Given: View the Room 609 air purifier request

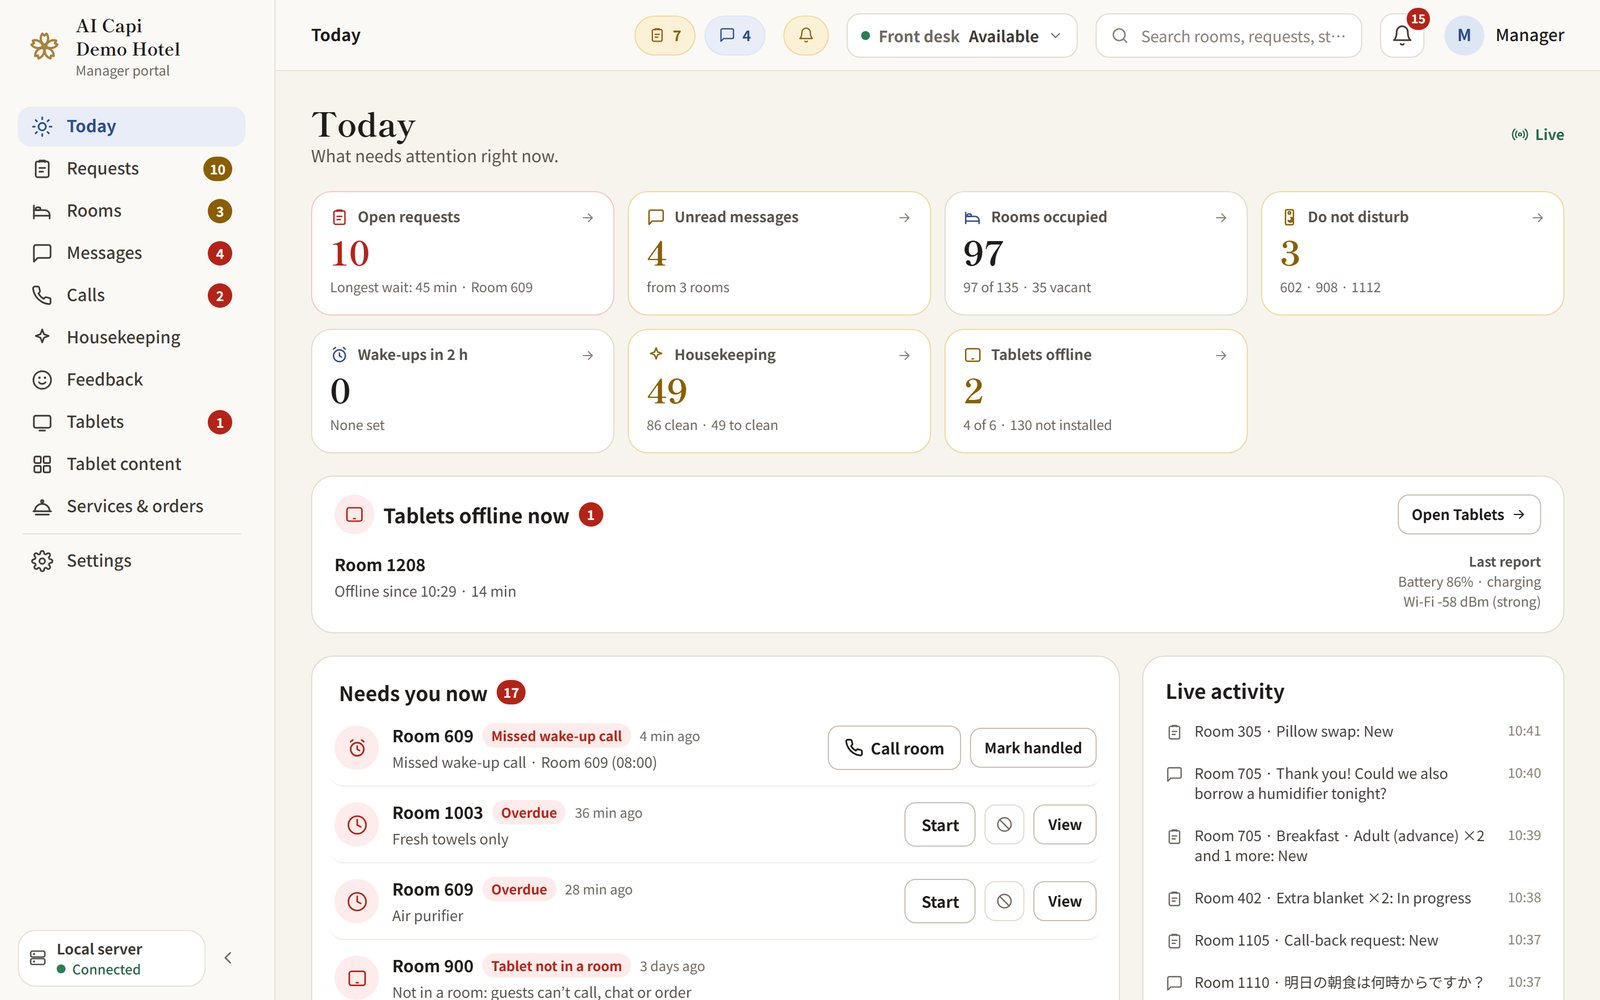Looking at the screenshot, I should (1064, 901).
